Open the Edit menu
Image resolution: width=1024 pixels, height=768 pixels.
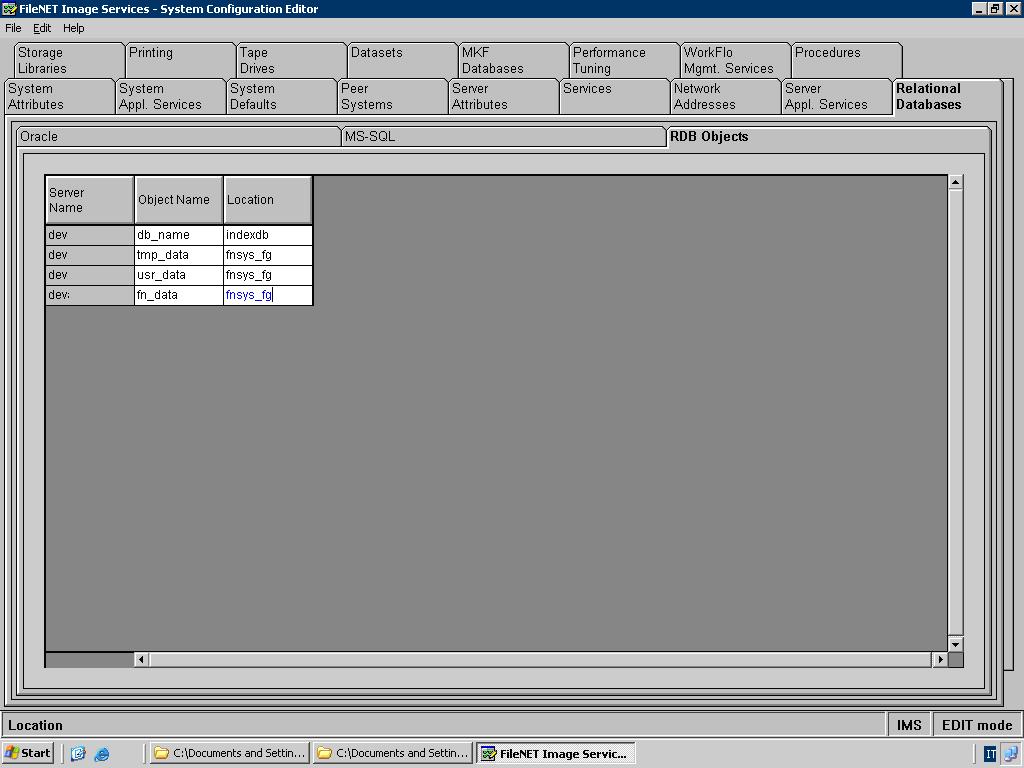click(x=42, y=28)
